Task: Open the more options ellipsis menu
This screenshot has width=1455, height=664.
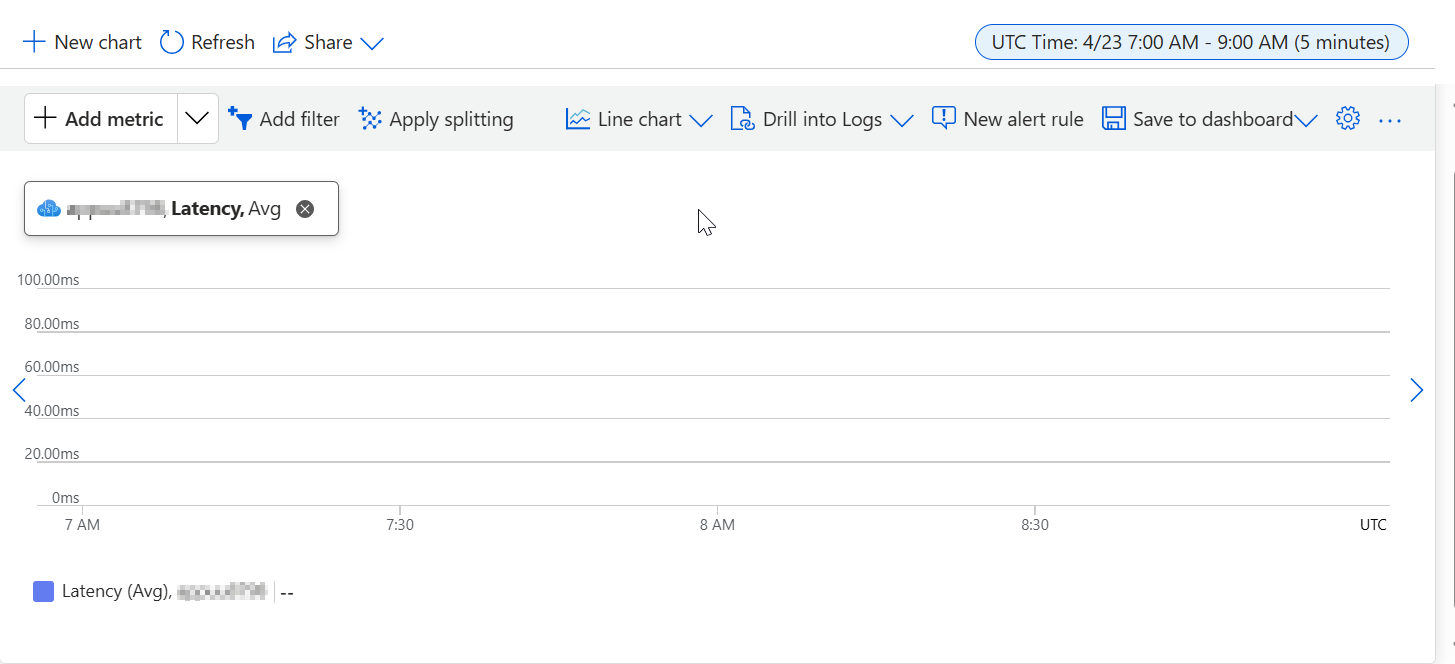Action: (1390, 120)
